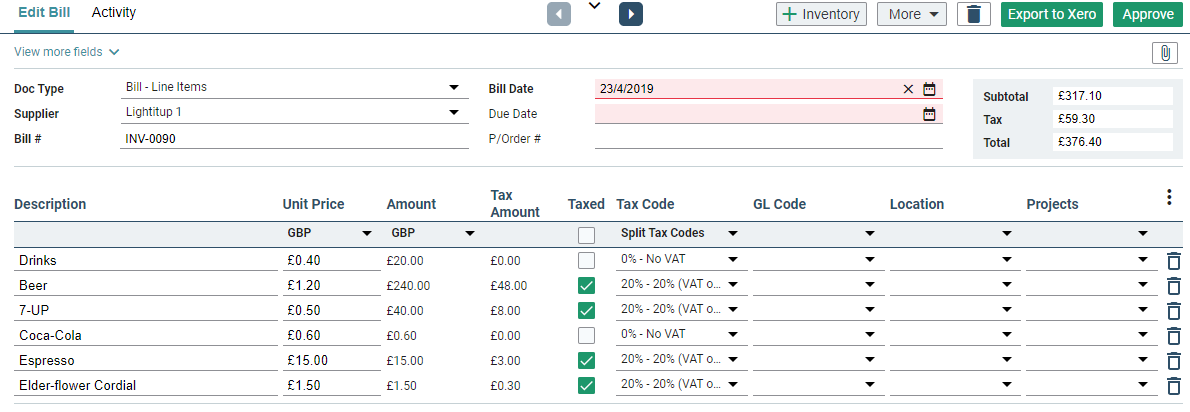This screenshot has height=412, width=1190.
Task: Open the Supplier dropdown
Action: click(453, 112)
